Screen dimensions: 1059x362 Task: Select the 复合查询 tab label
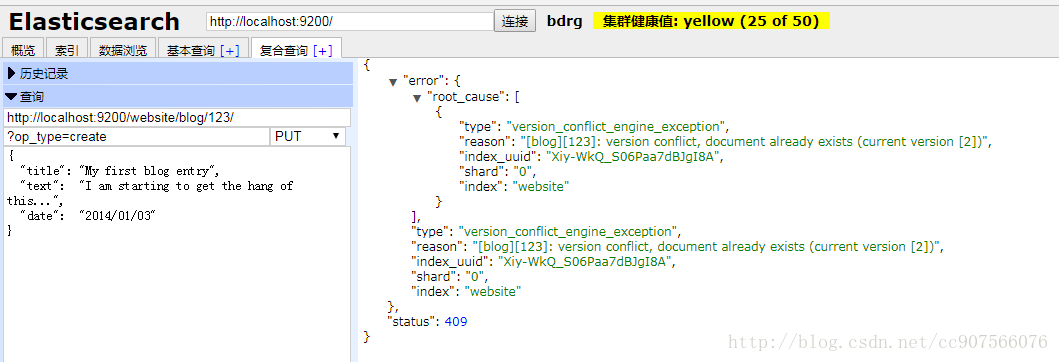tap(284, 51)
